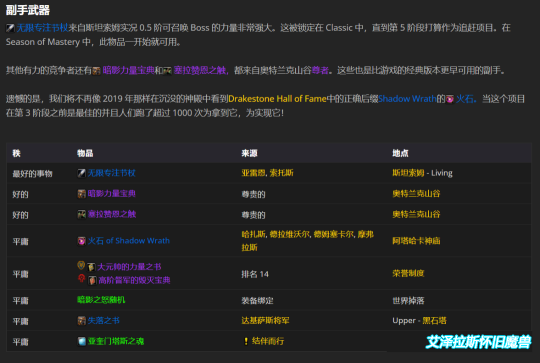Open the 黑石塔 location link
This screenshot has height=363, width=540.
click(x=434, y=321)
